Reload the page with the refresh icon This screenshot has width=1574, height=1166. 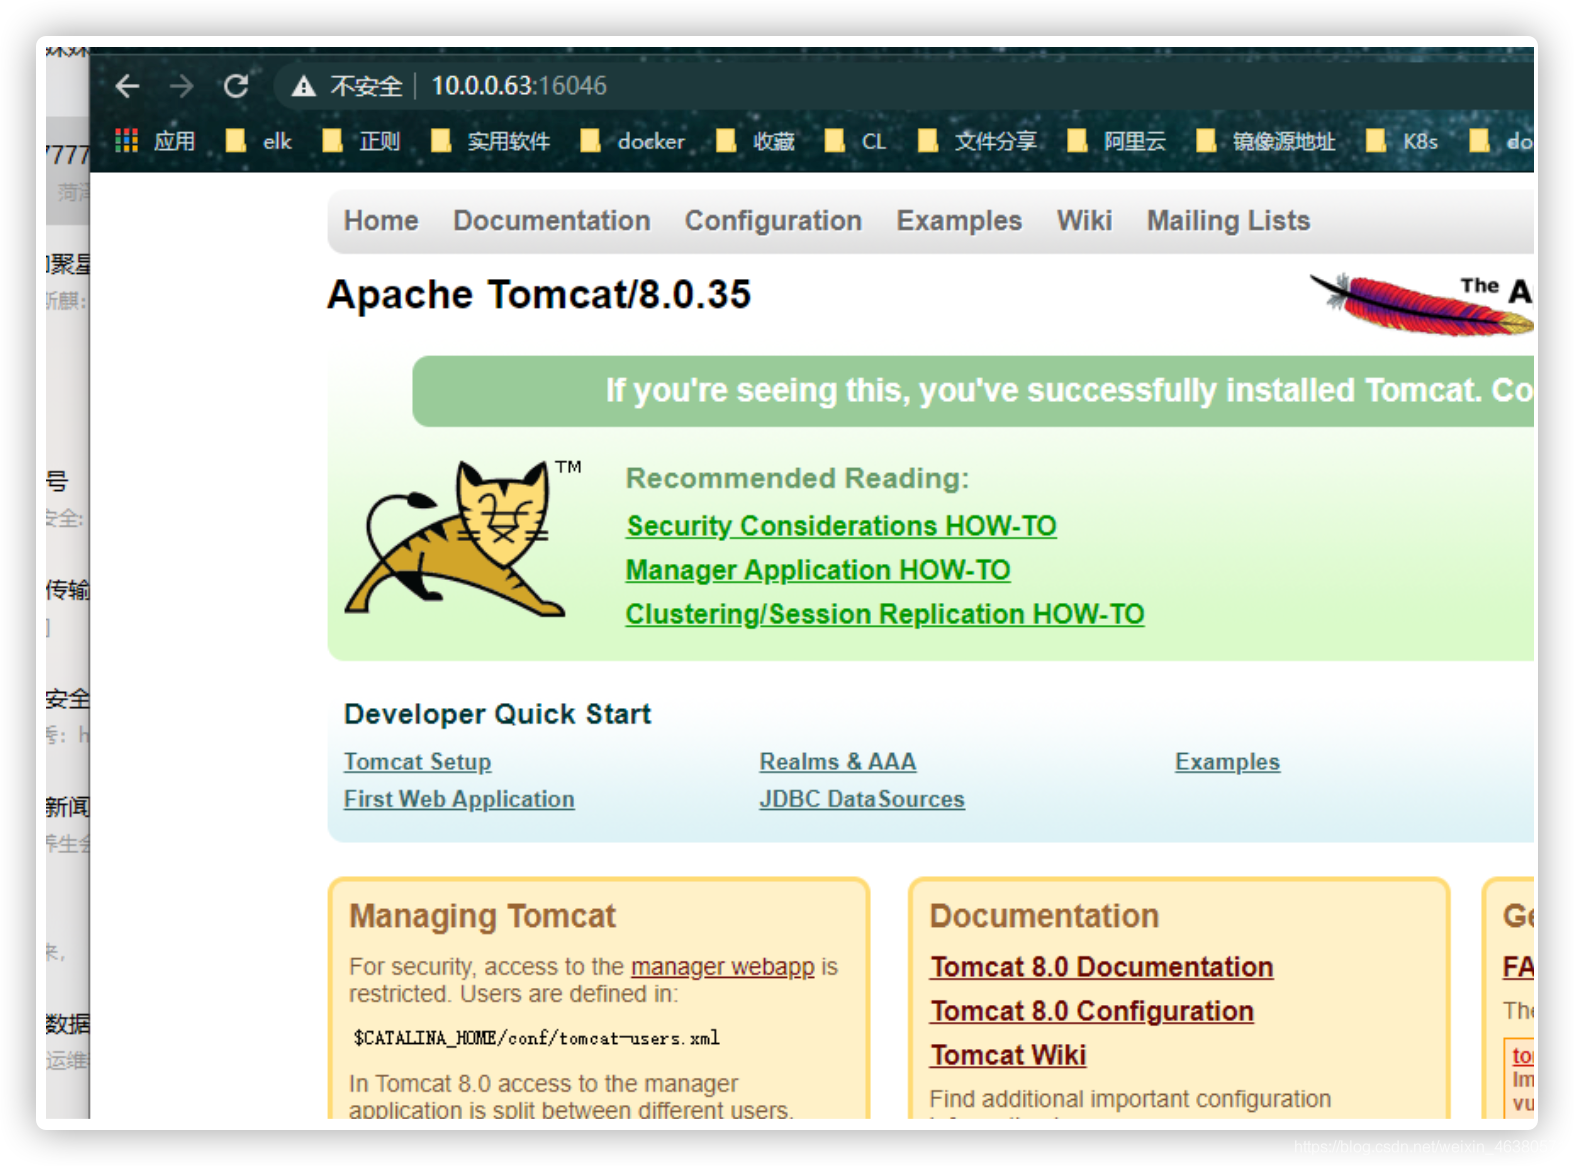coord(236,86)
